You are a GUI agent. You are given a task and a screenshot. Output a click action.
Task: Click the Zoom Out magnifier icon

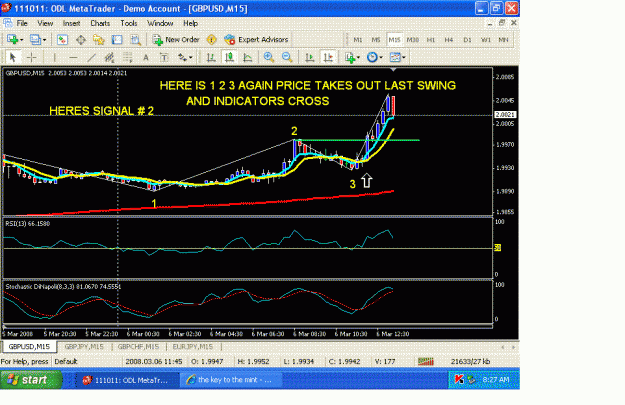click(x=287, y=57)
